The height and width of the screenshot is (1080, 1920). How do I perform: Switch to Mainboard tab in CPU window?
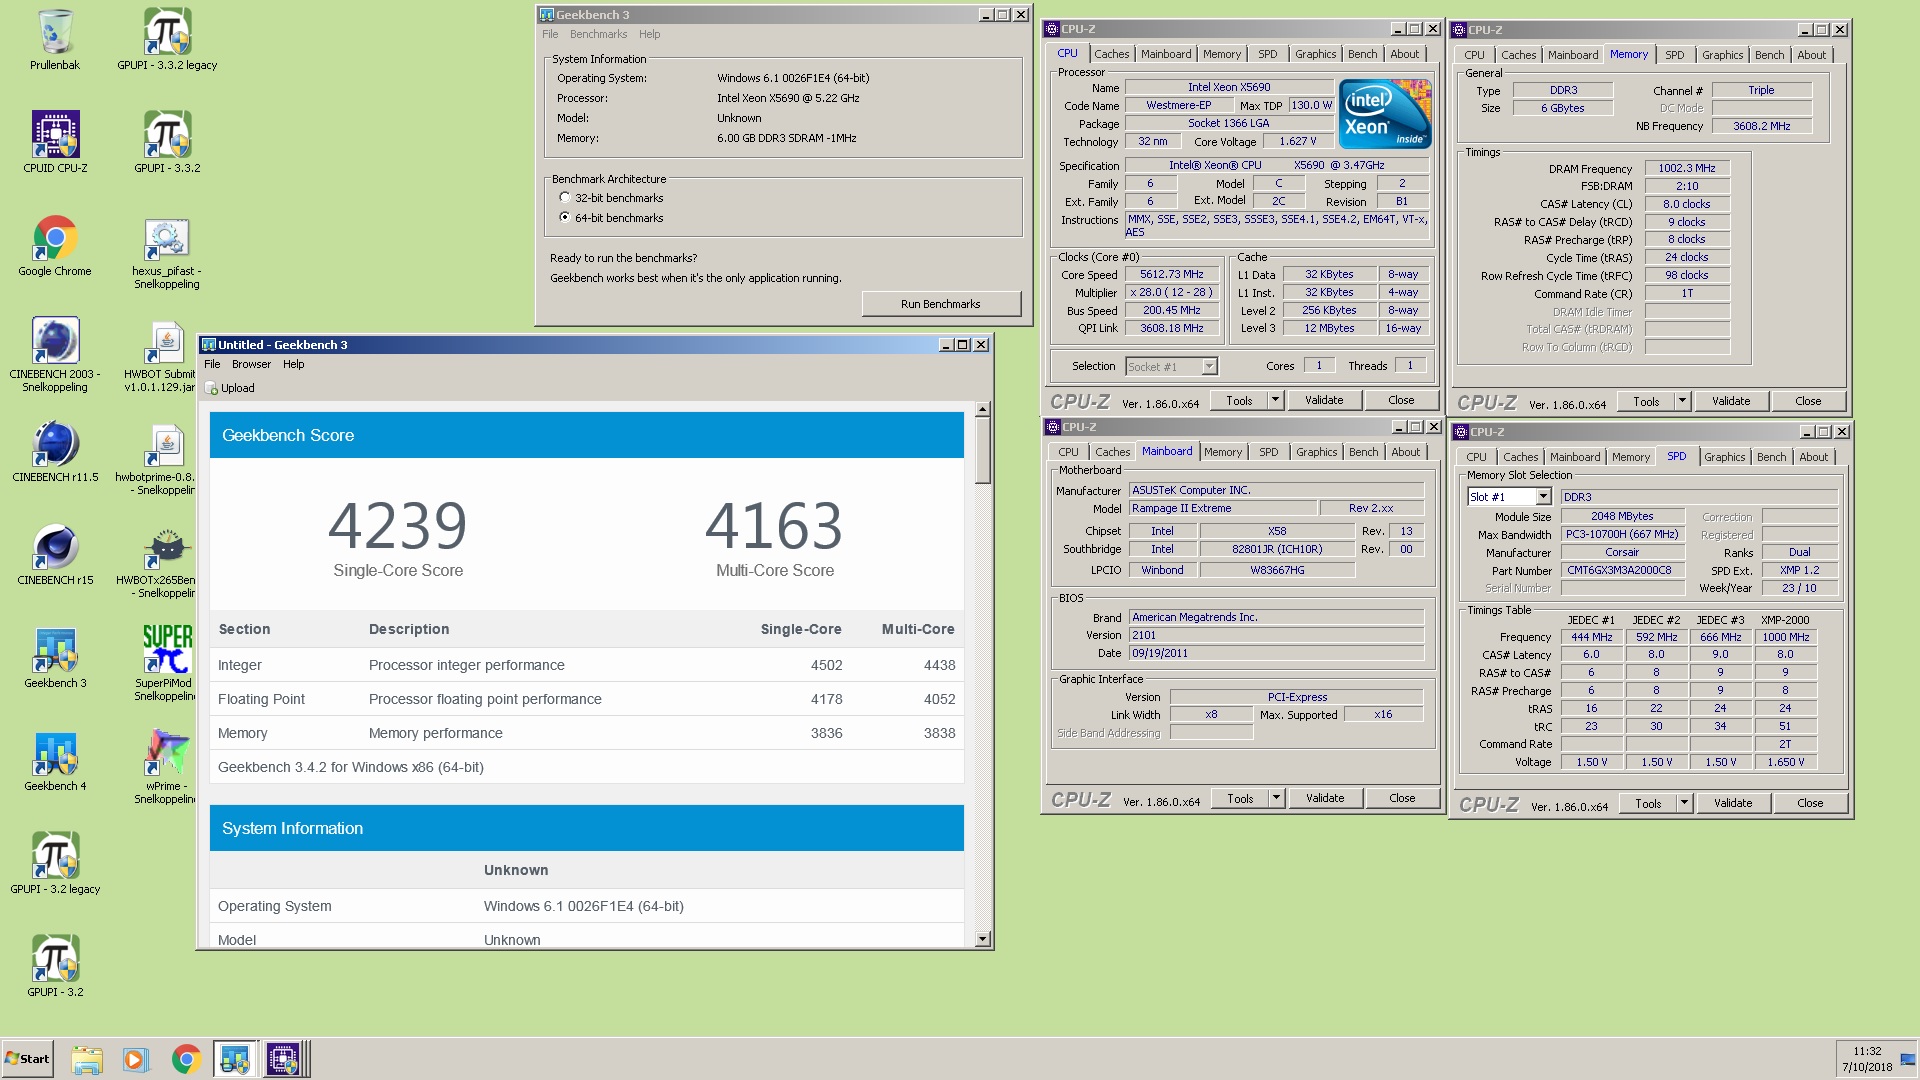(x=1166, y=54)
